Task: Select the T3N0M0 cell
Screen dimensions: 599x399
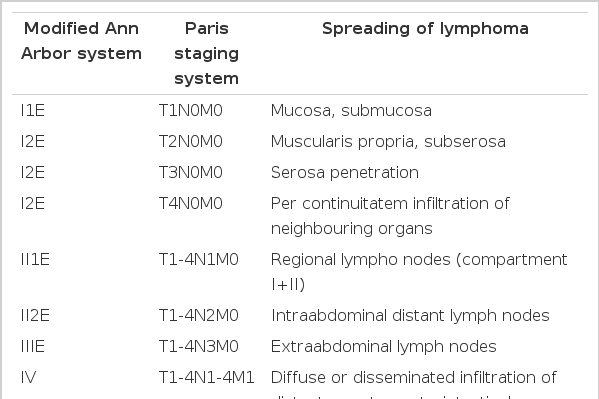Action: 191,172
